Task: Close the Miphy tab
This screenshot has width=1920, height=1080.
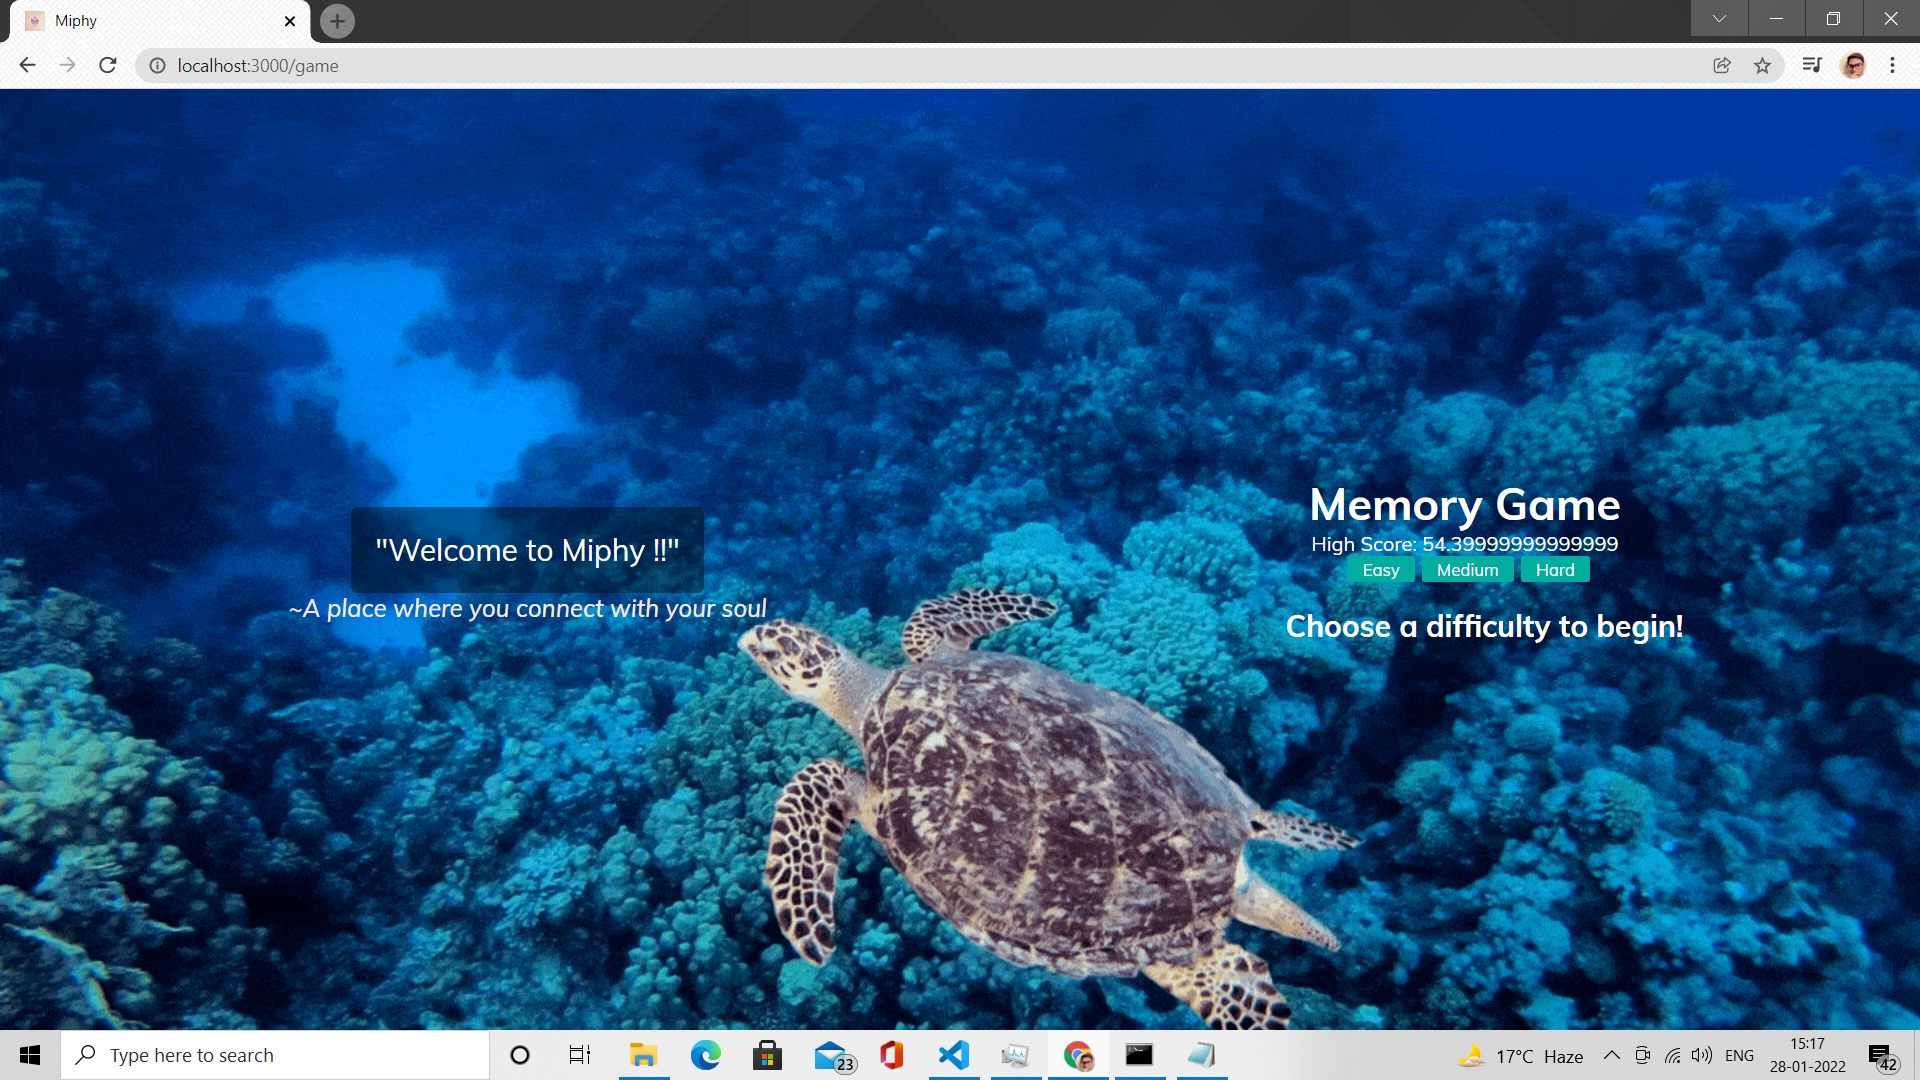Action: coord(290,20)
